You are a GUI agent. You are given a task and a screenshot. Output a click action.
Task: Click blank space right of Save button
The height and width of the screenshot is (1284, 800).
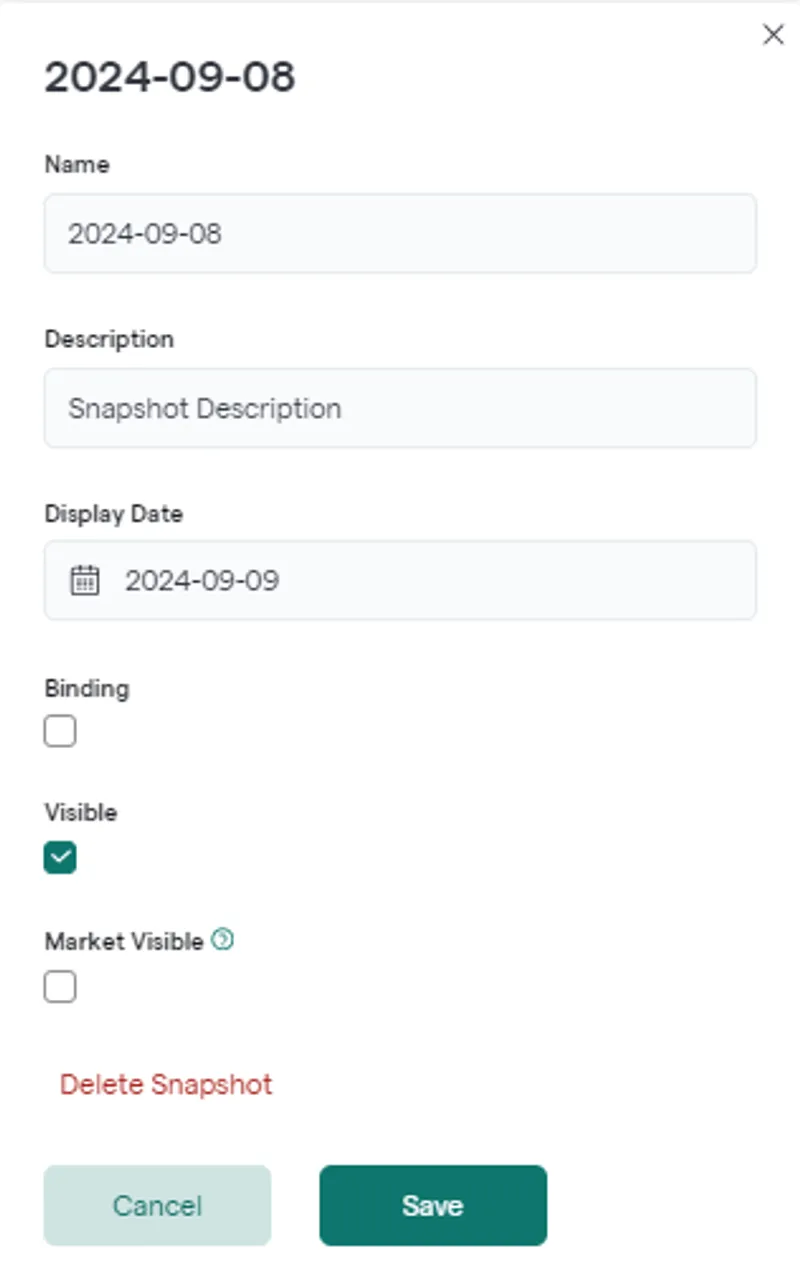coord(670,1205)
